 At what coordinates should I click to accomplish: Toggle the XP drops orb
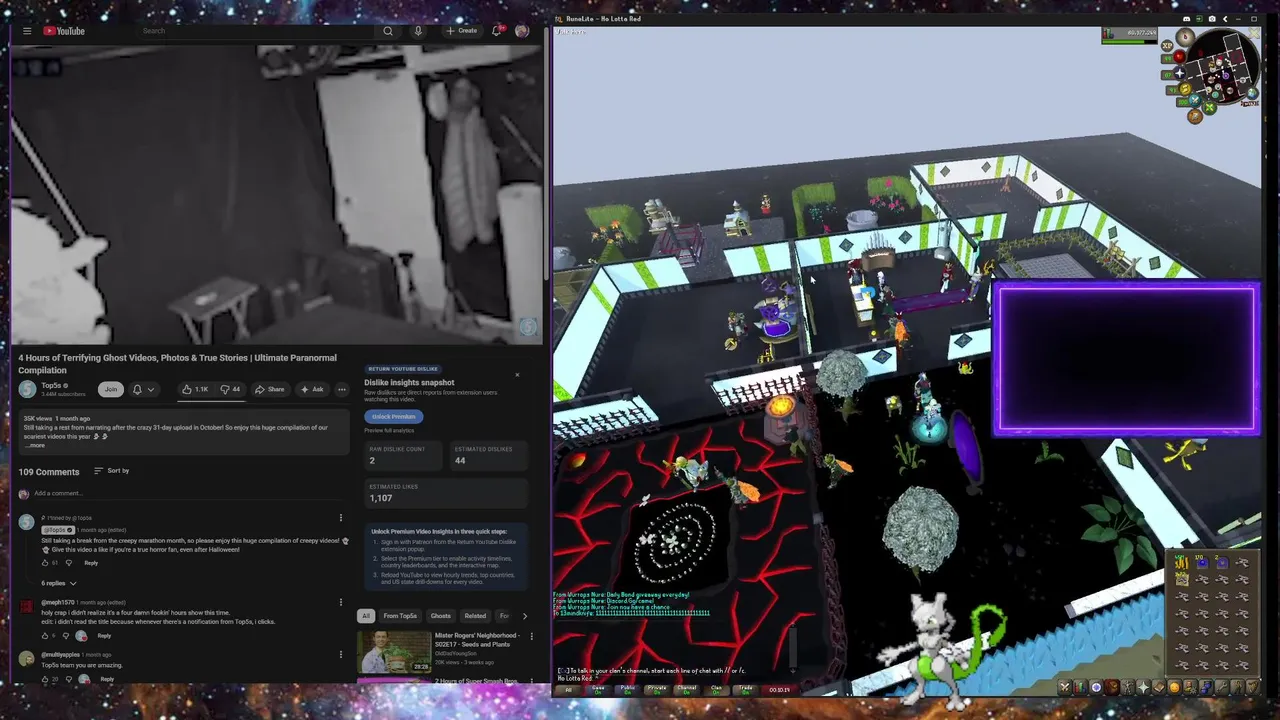[x=1167, y=45]
